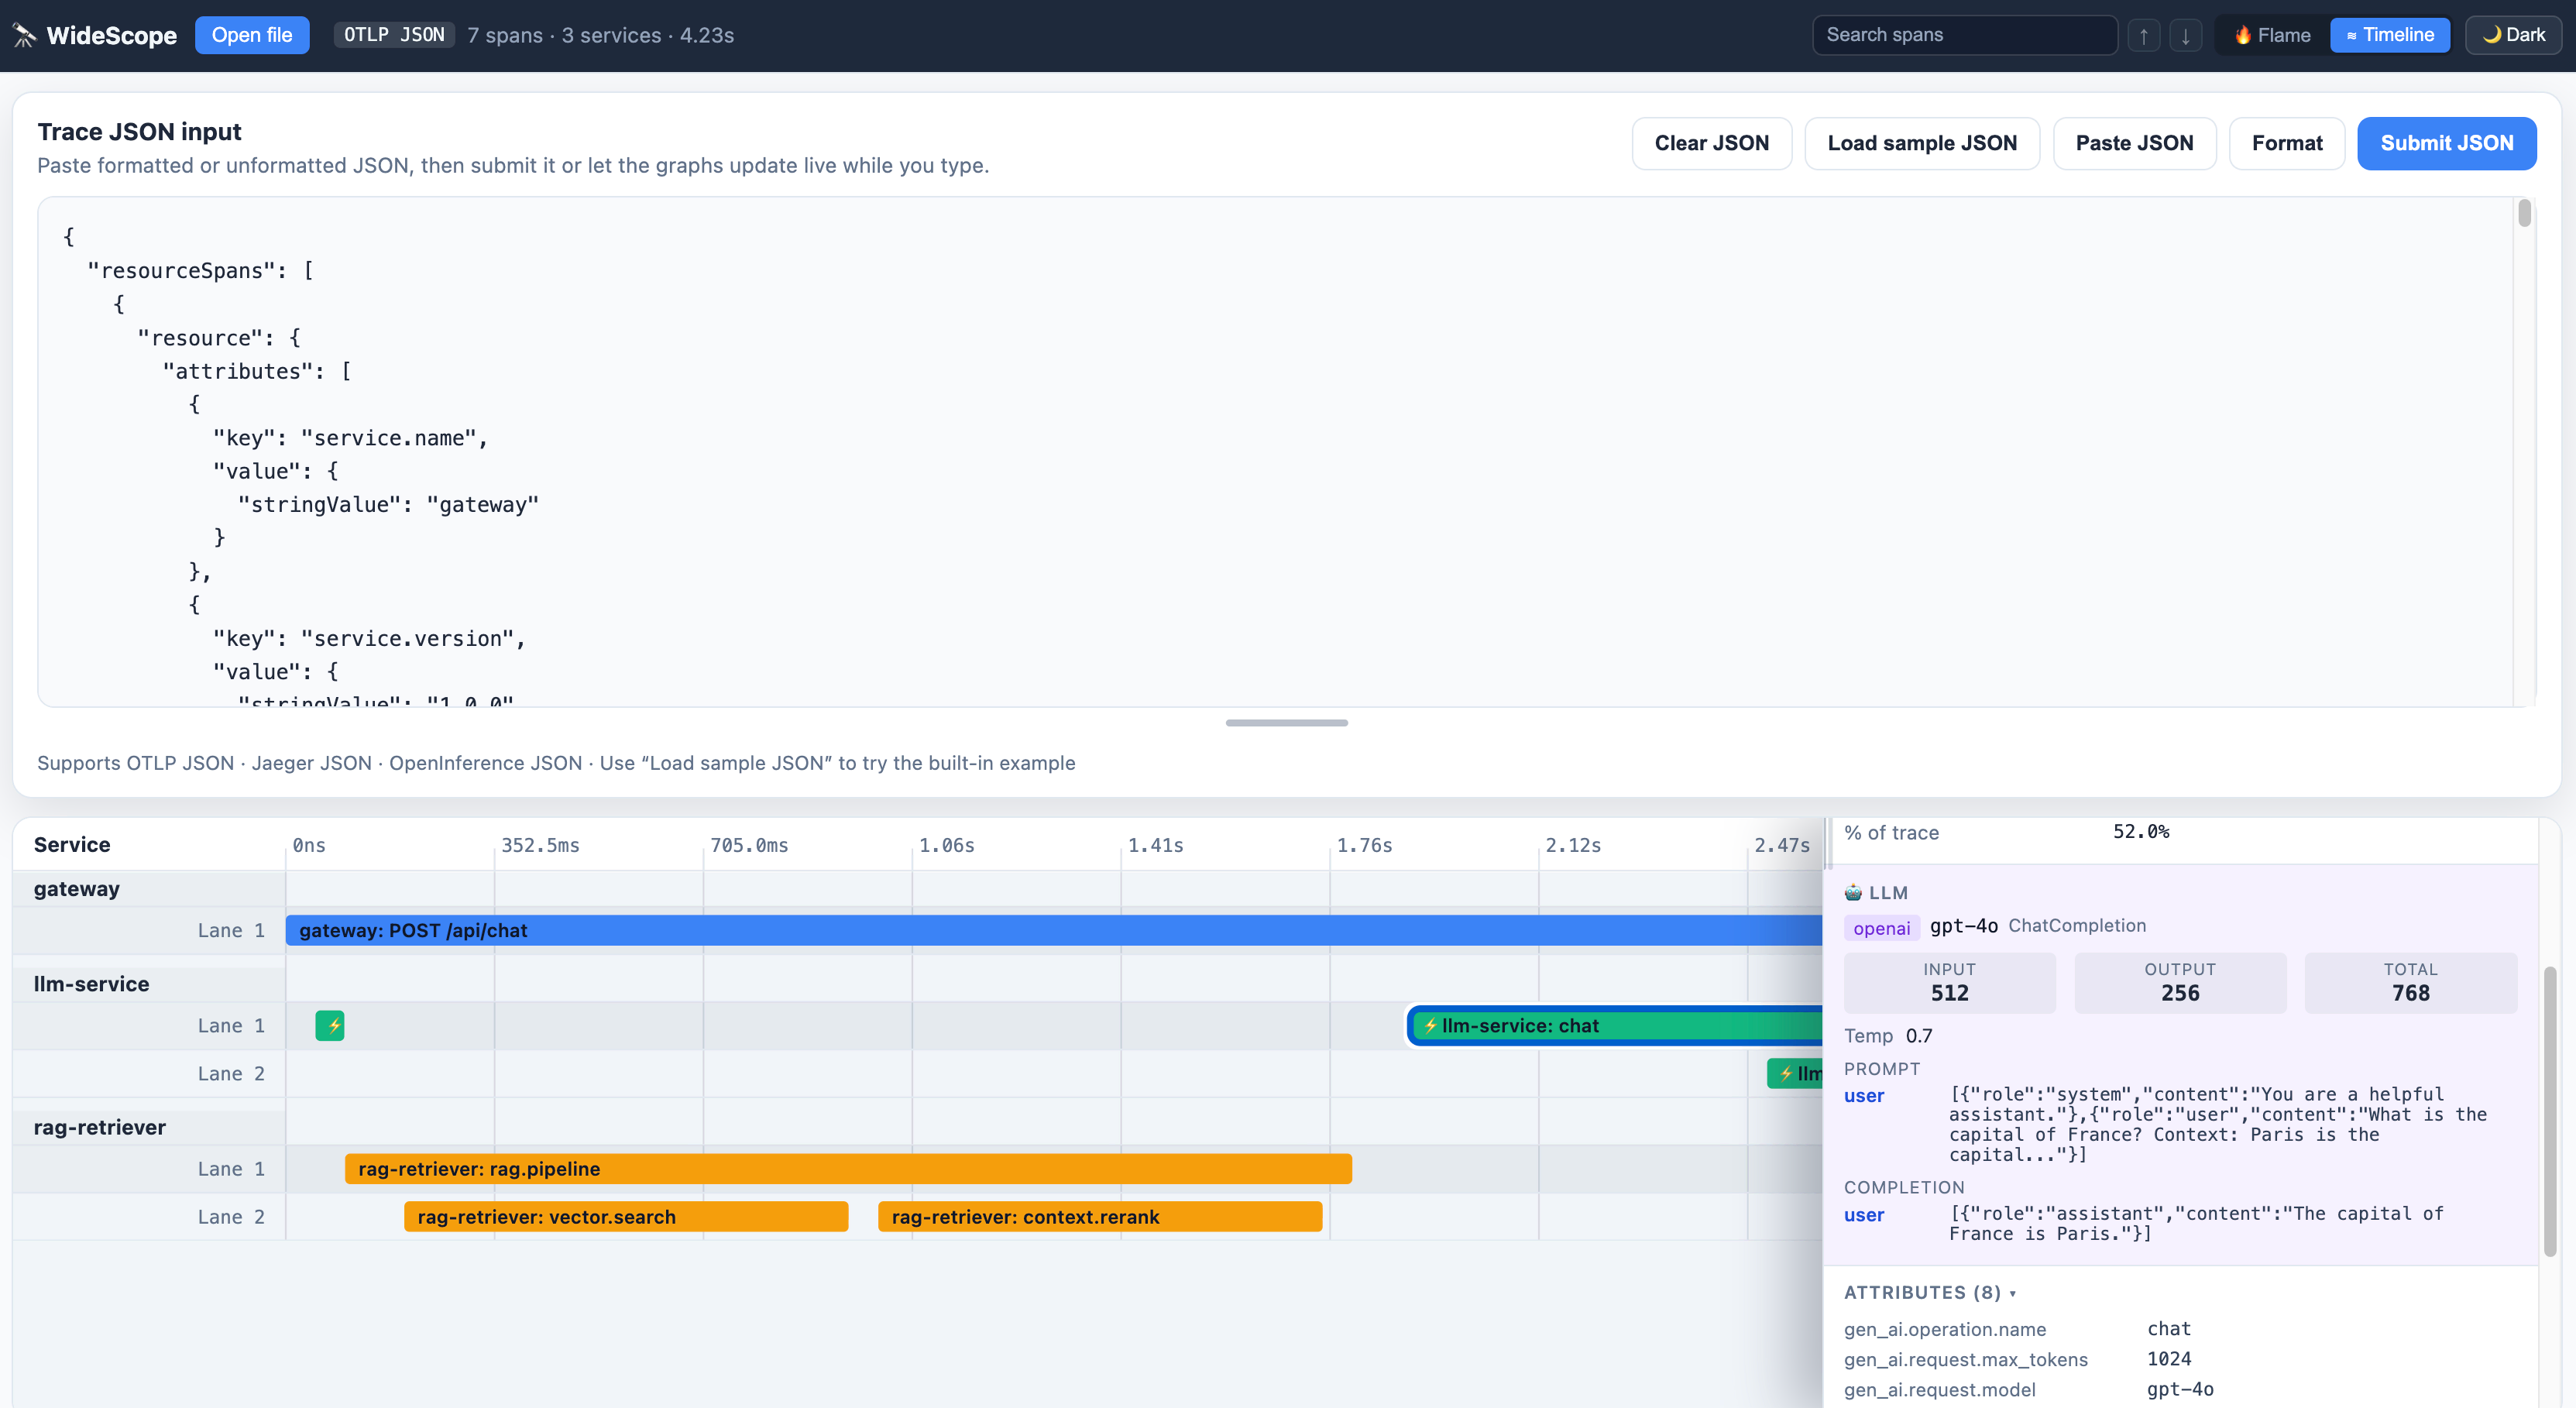Click the TOTAL 768 token card
2576x1408 pixels.
(x=2410, y=982)
